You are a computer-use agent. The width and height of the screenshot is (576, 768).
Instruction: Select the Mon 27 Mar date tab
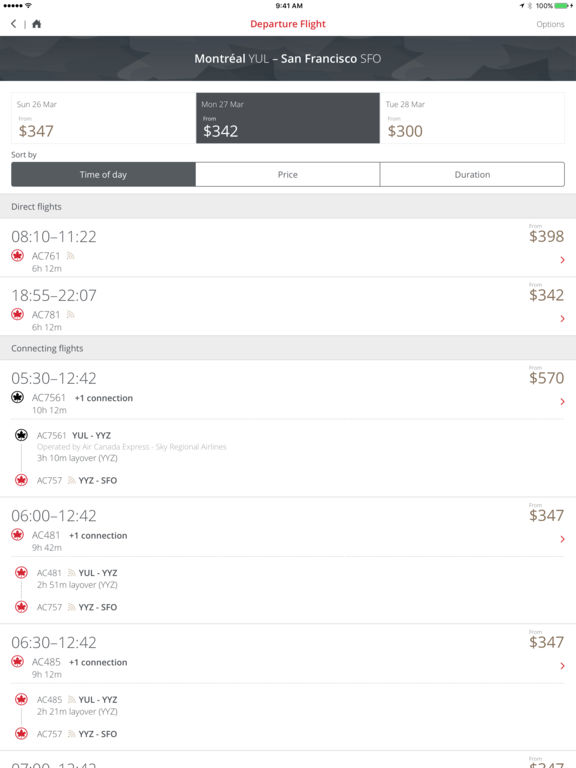pos(288,118)
